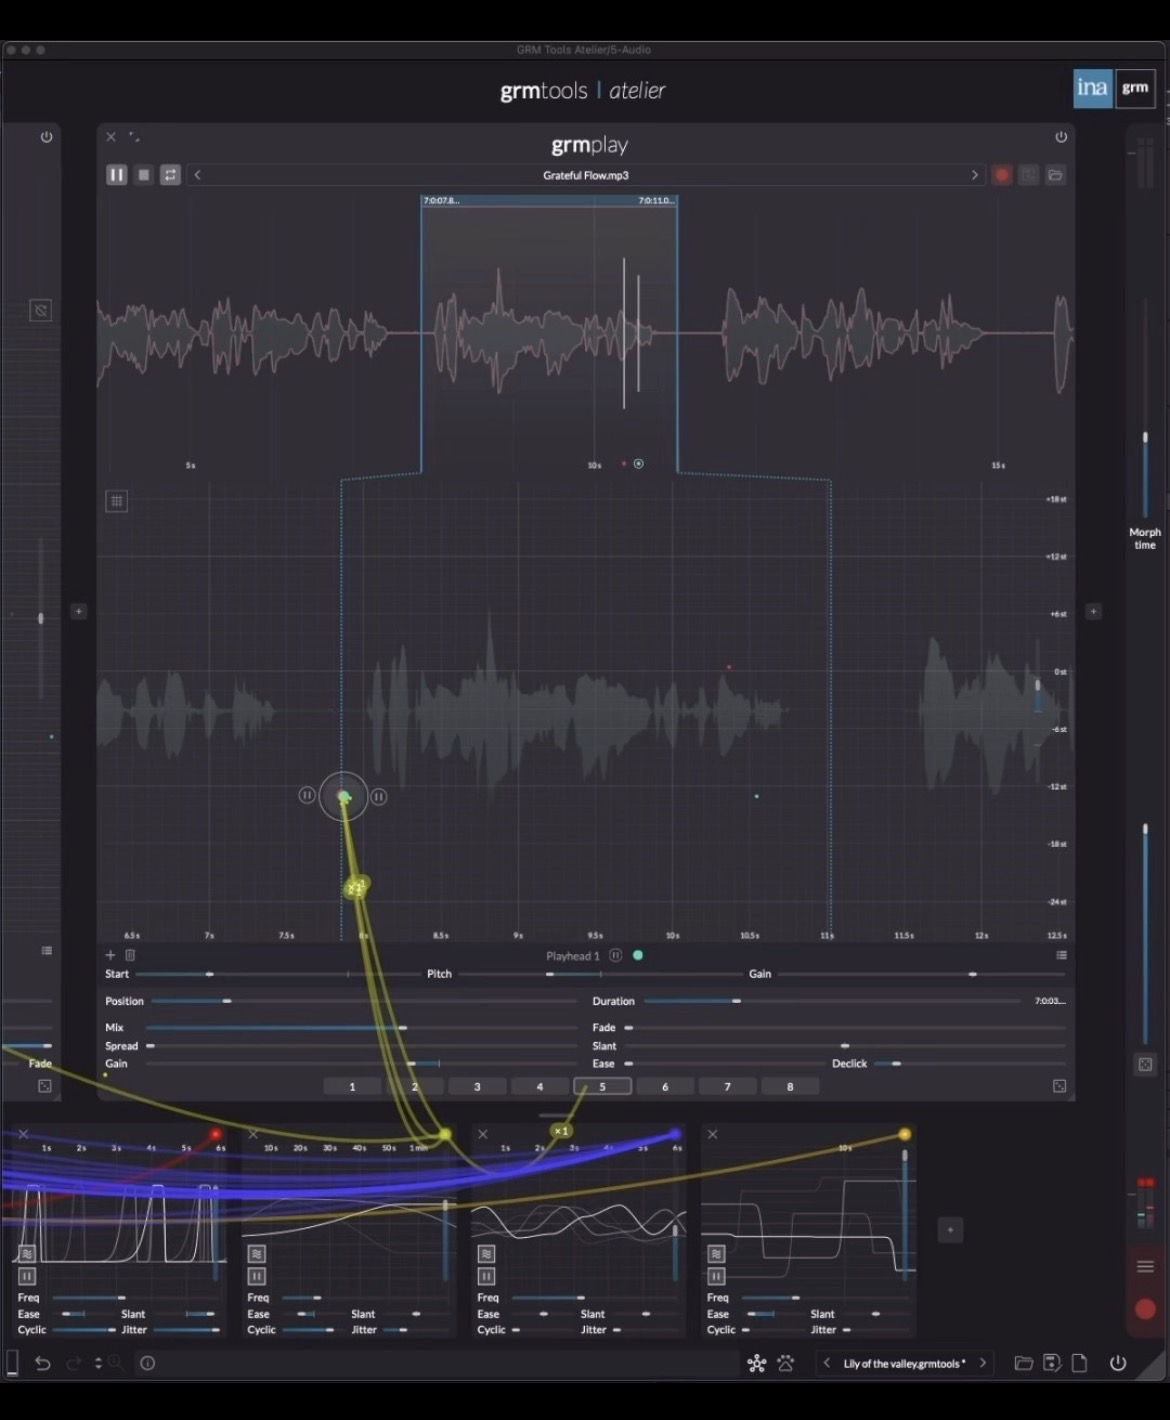1170x1420 pixels.
Task: Toggle the global power button at bottom right
Action: [x=1118, y=1363]
